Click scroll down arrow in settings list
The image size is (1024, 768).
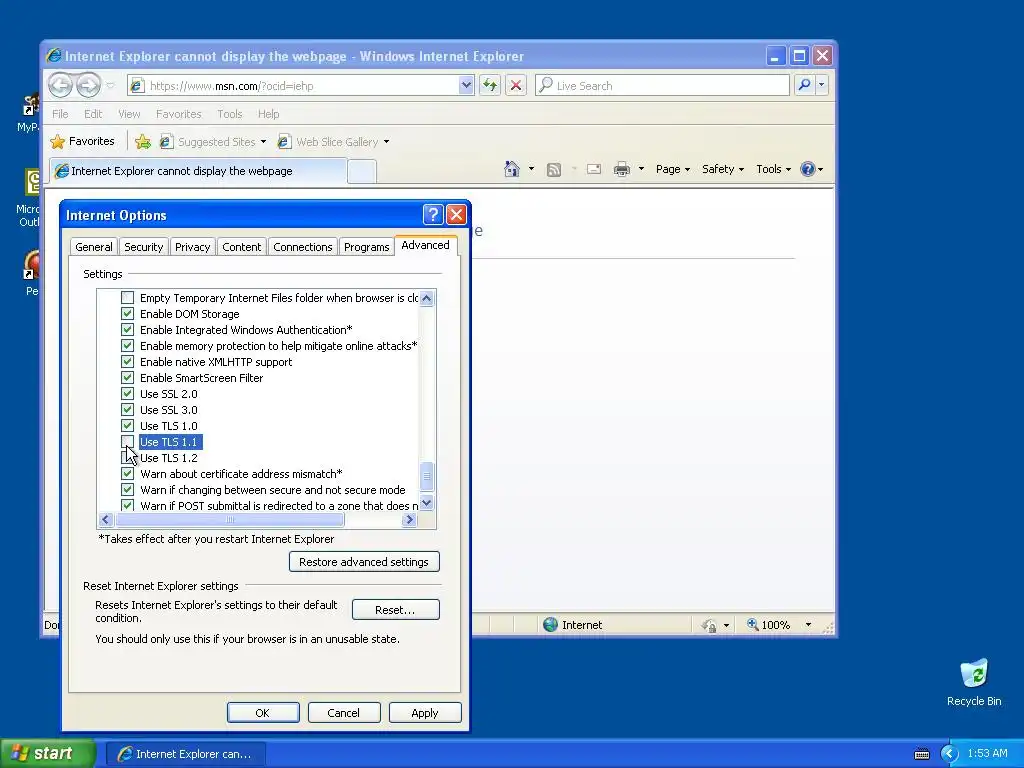426,503
